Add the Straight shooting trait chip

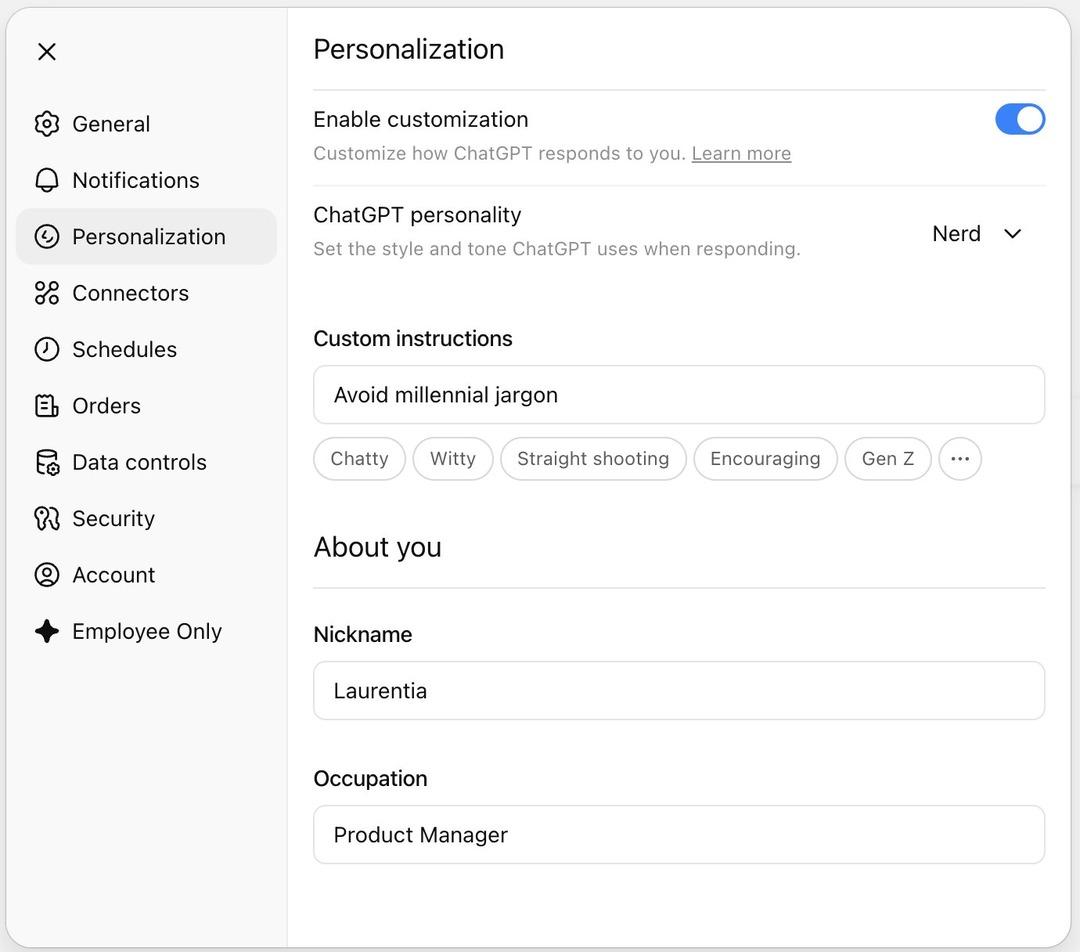click(593, 459)
